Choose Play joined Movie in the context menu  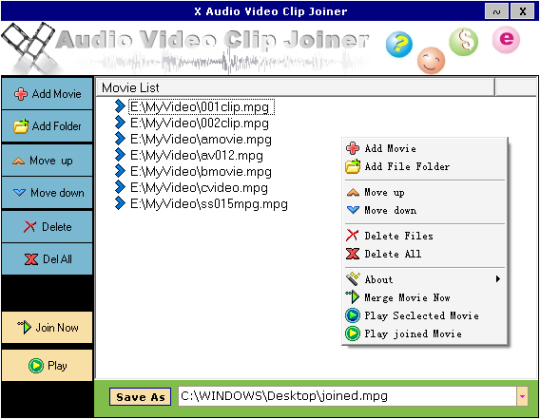[x=425, y=334]
